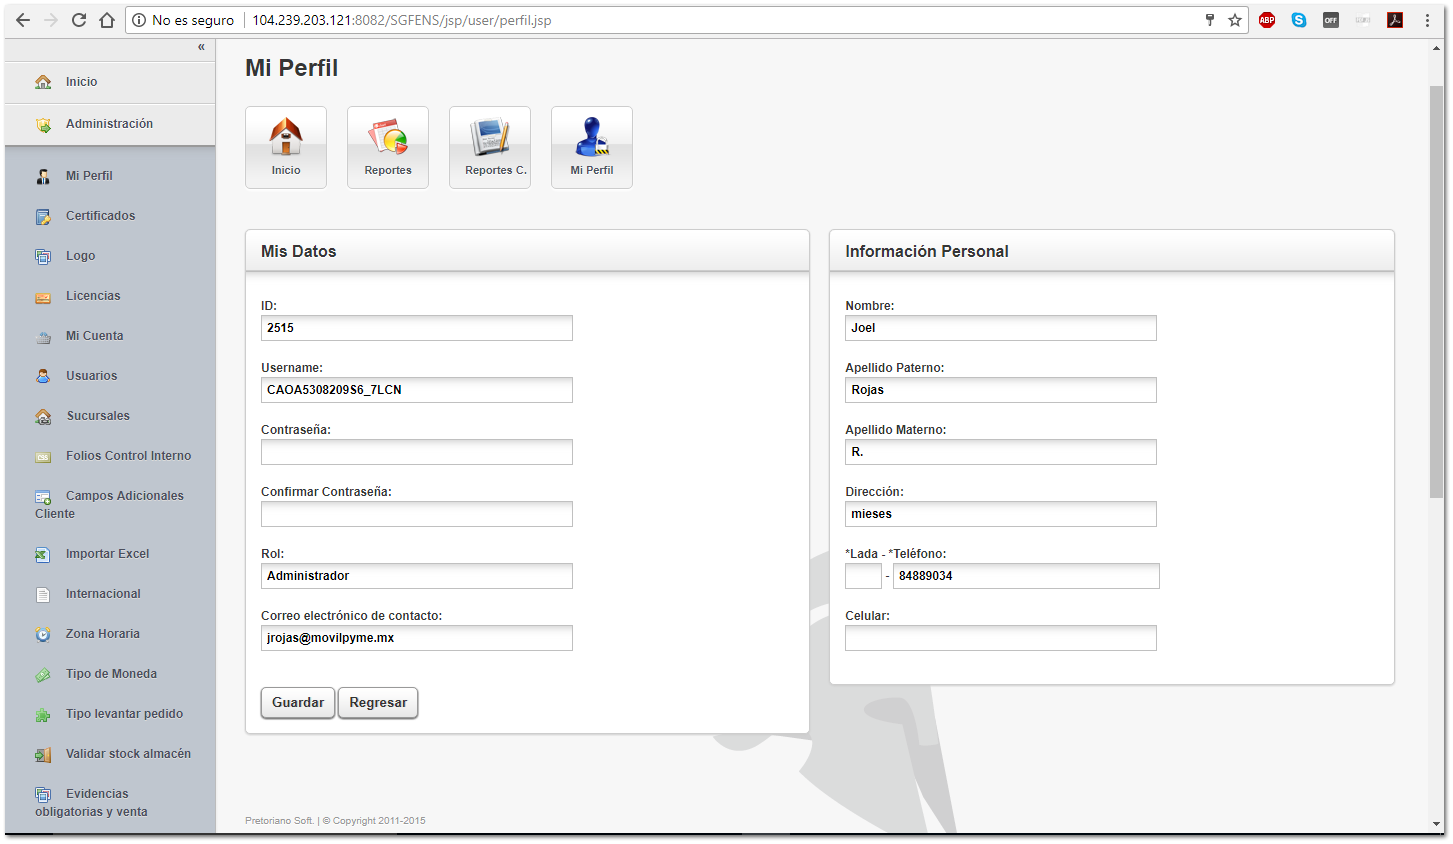Open the Reportes C. icon tile
Image resolution: width=1453 pixels, height=844 pixels.
click(490, 147)
